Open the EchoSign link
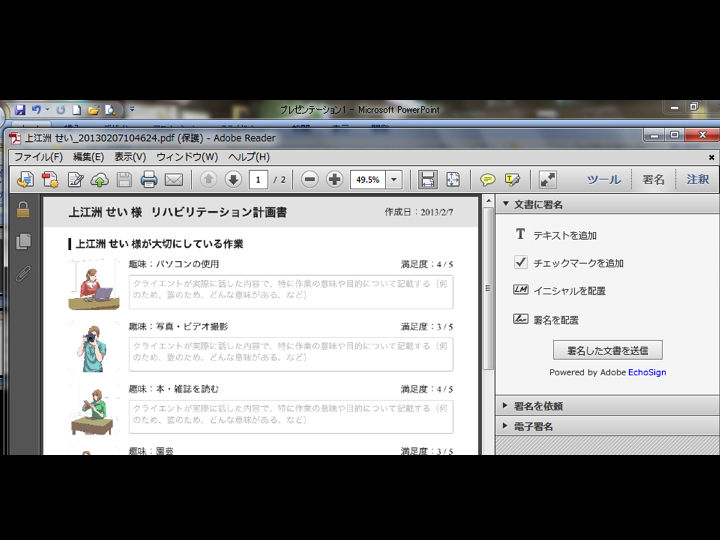The width and height of the screenshot is (720, 540). (x=647, y=372)
